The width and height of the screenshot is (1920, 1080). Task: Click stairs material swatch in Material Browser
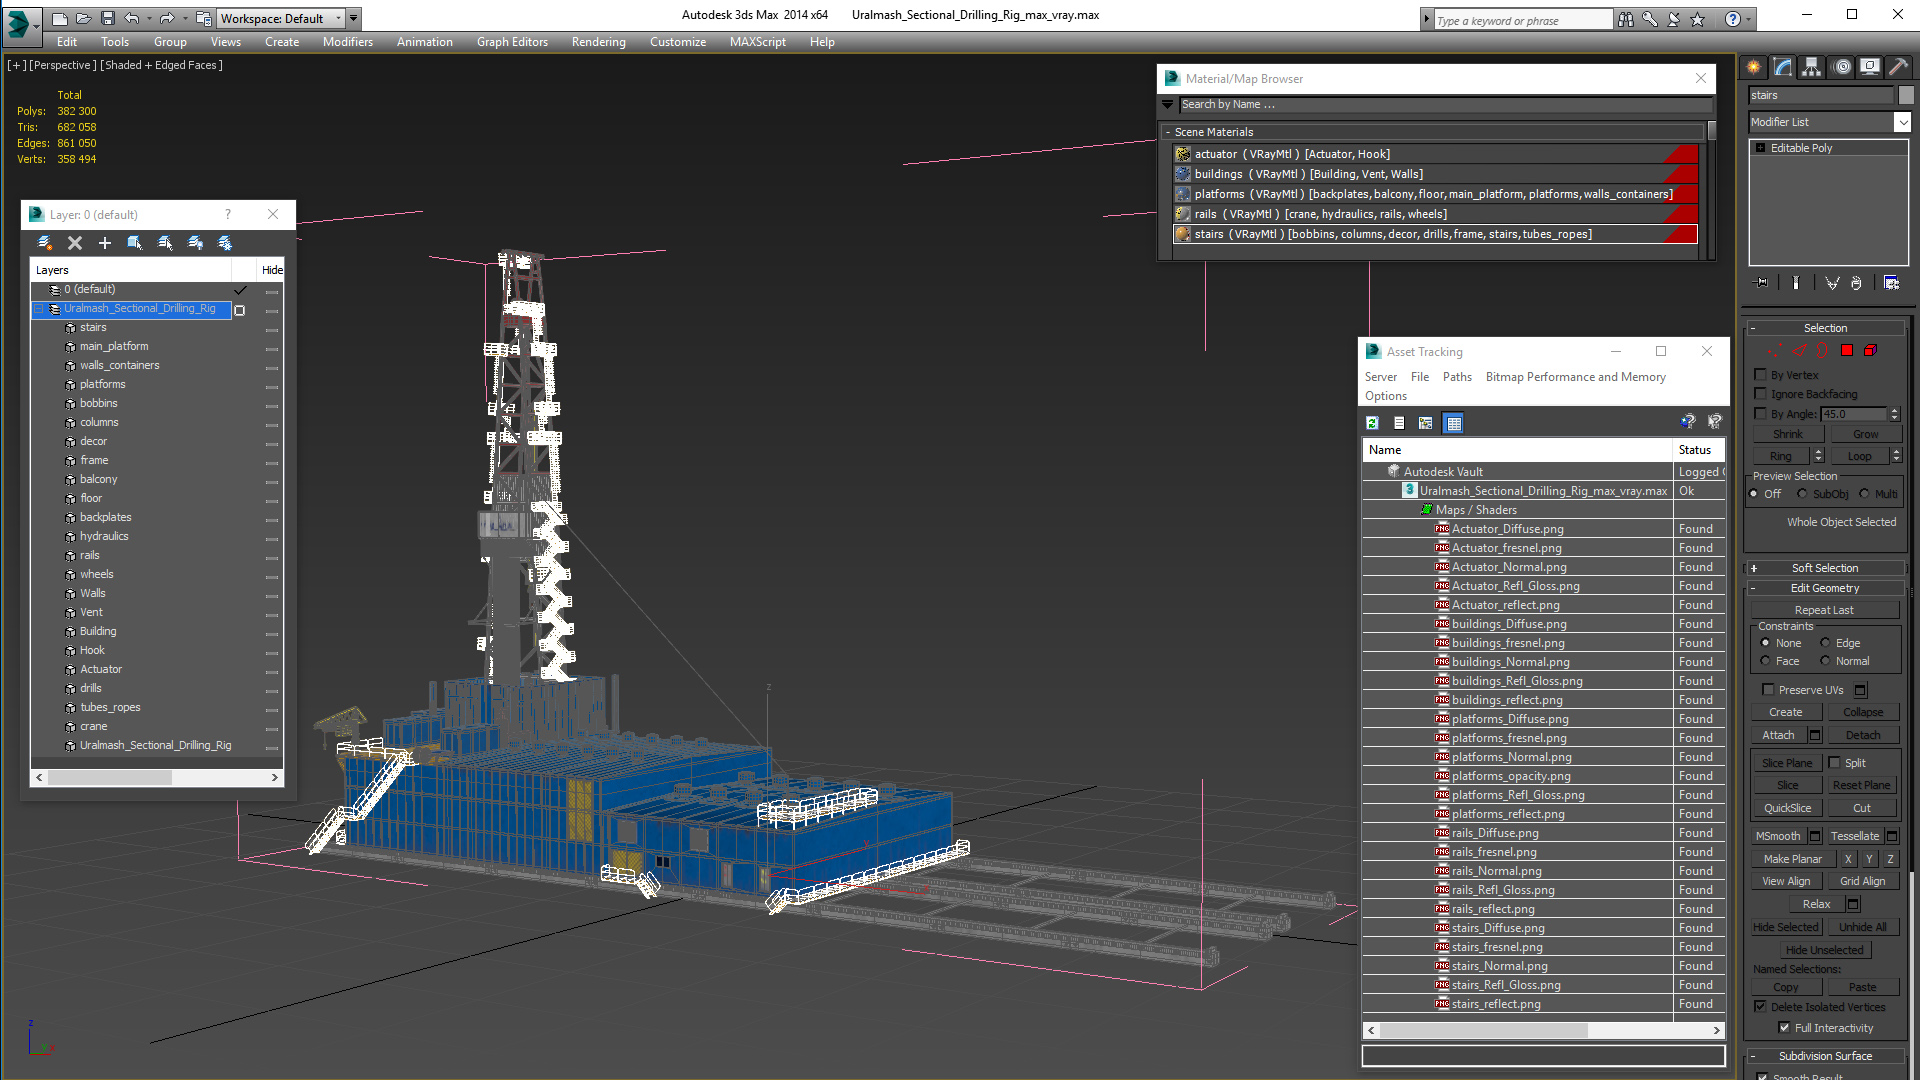coord(1183,234)
